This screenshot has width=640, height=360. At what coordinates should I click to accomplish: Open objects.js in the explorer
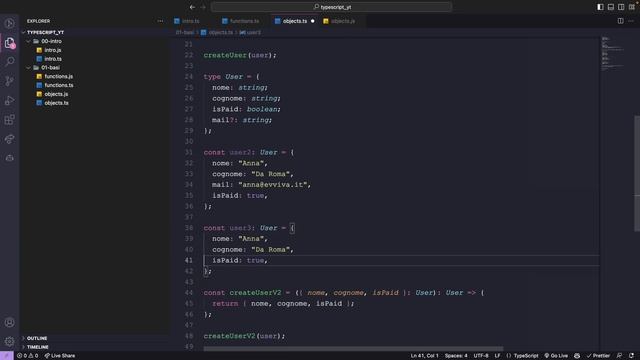click(x=56, y=94)
